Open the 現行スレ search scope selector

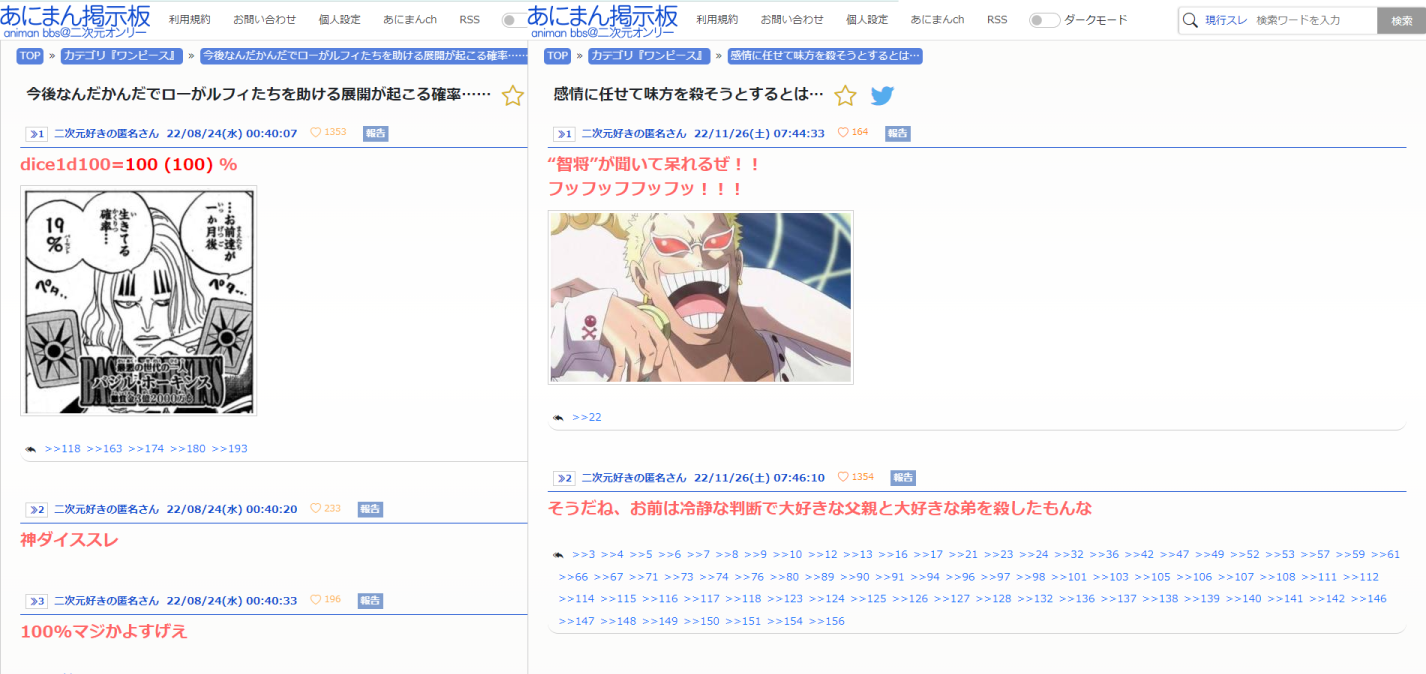tap(1226, 20)
